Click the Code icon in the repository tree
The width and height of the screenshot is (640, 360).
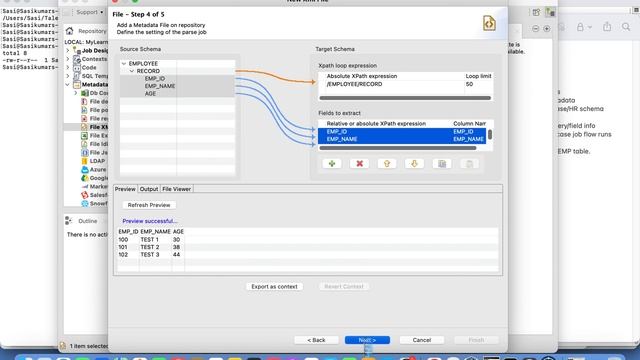tap(77, 67)
